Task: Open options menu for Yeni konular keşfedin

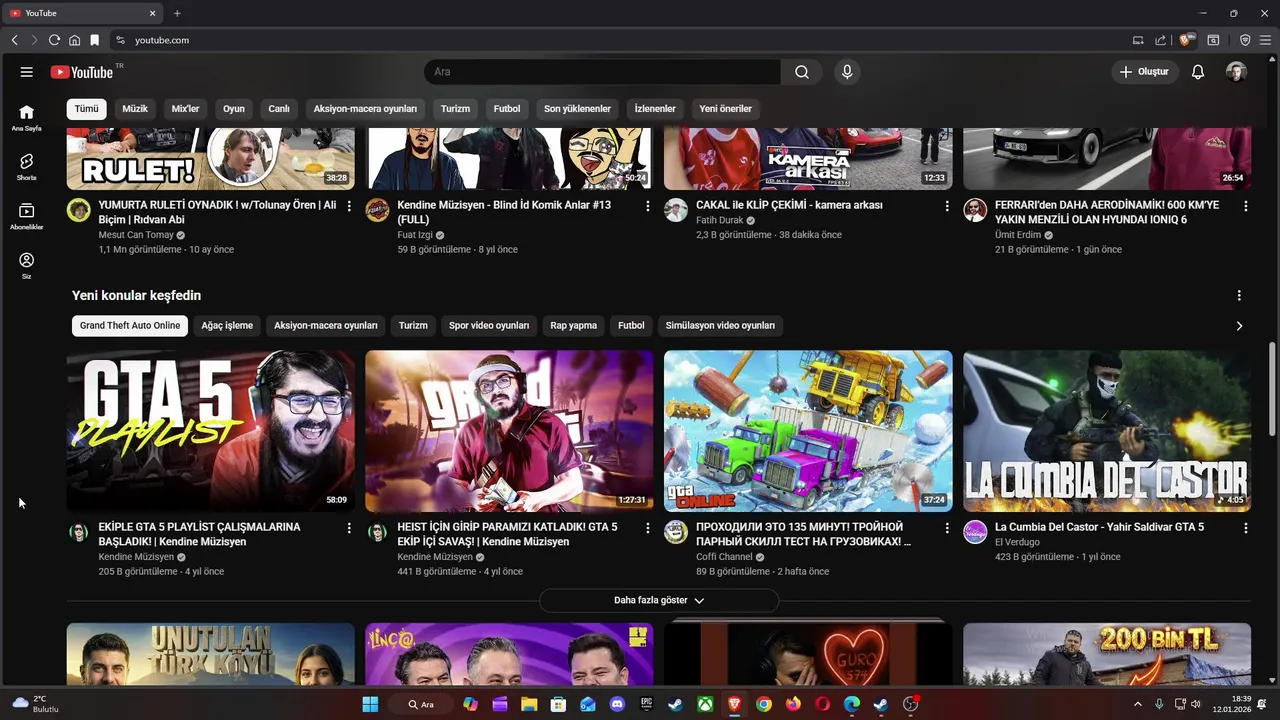Action: tap(1239, 296)
